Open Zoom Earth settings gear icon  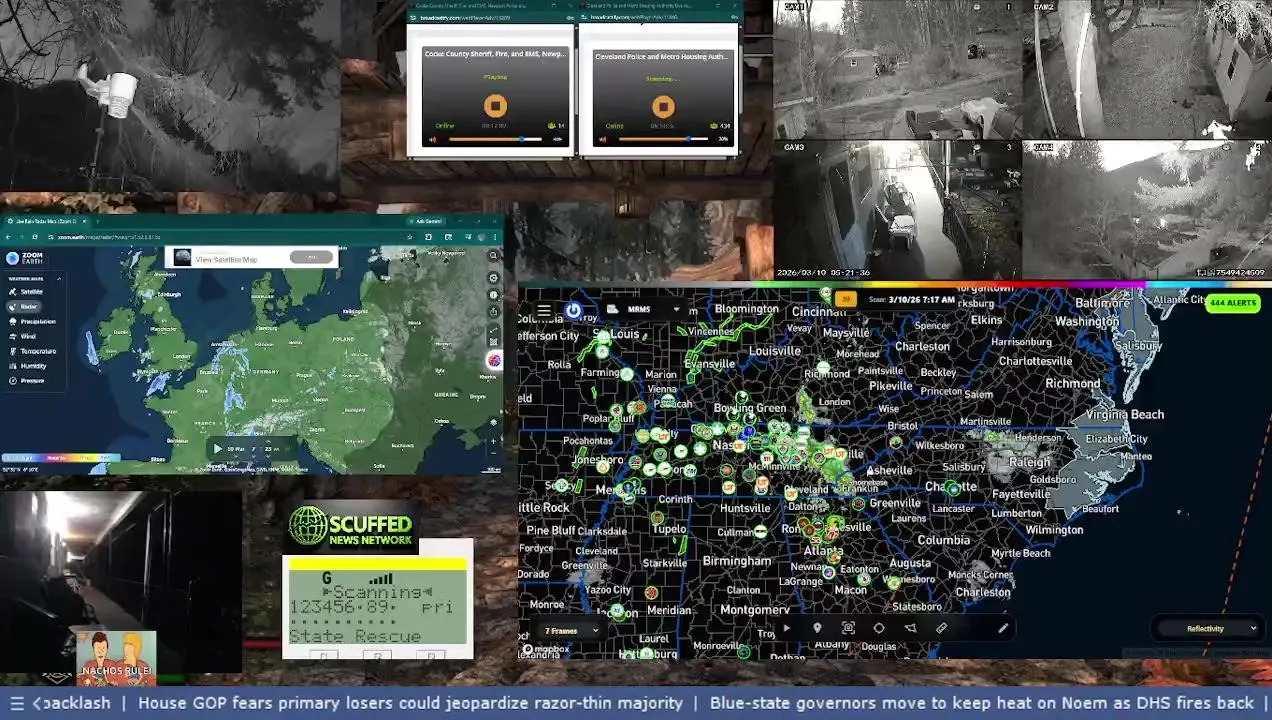493,278
